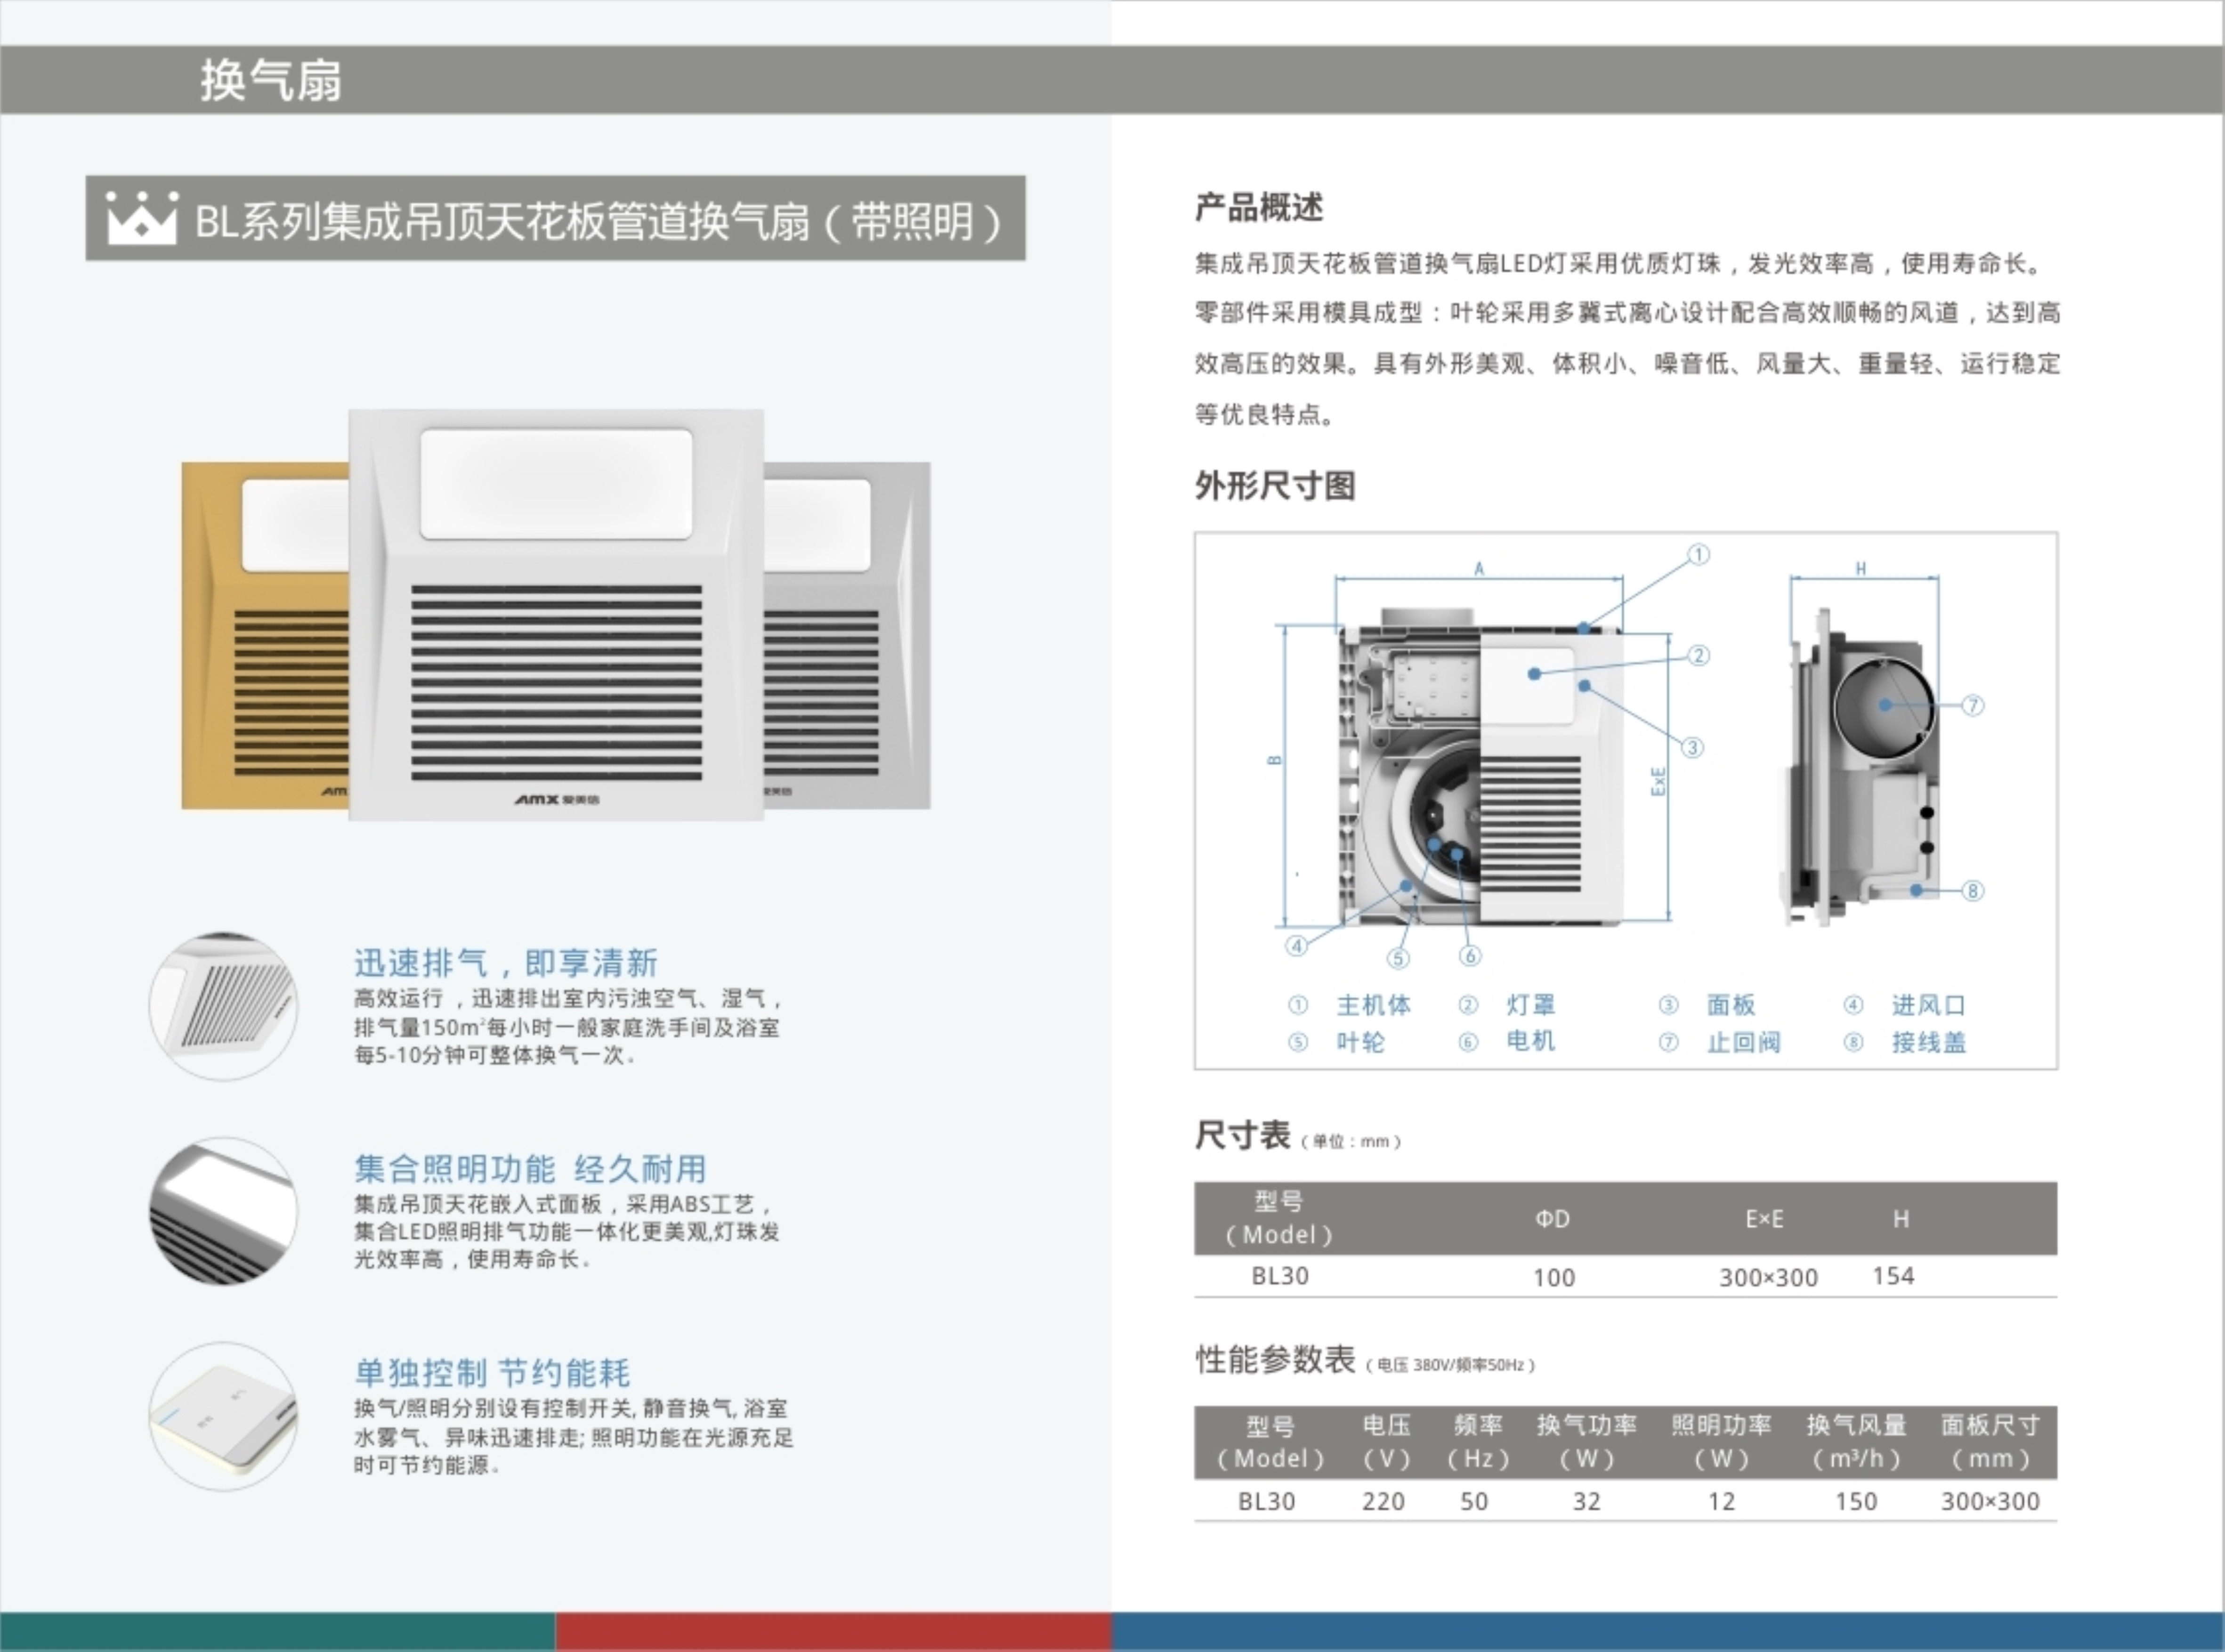This screenshot has height=1652, width=2225.
Task: Click the 外形尺寸图 section heading
Action: 1275,486
